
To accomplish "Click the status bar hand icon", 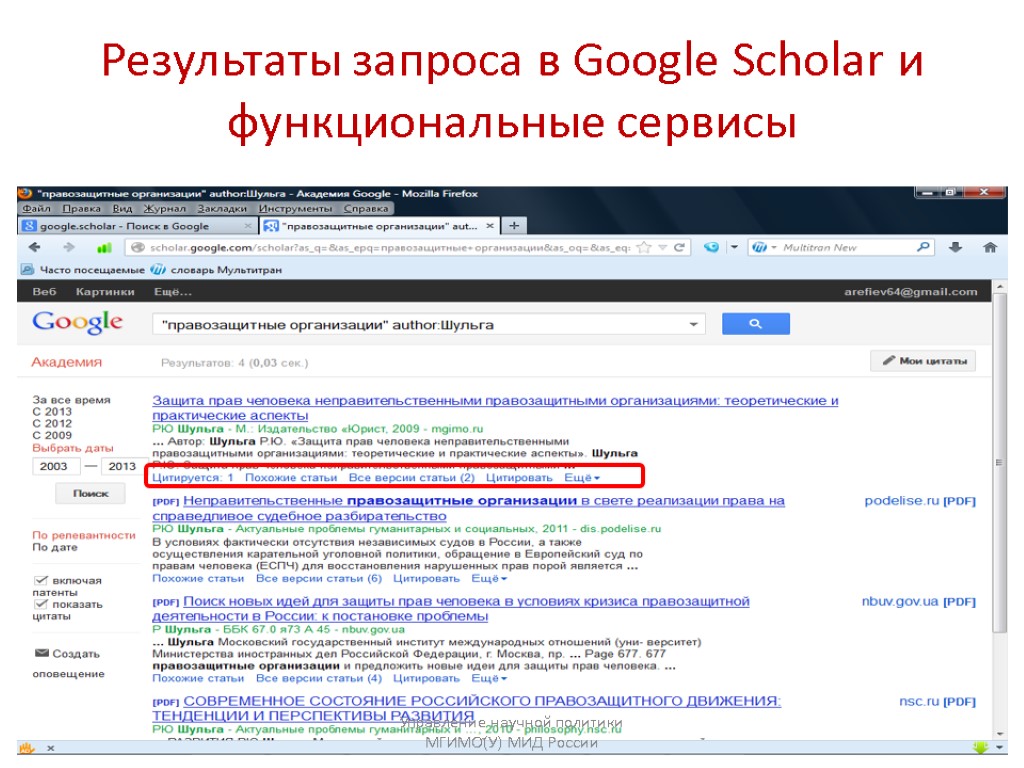I will [x=26, y=748].
